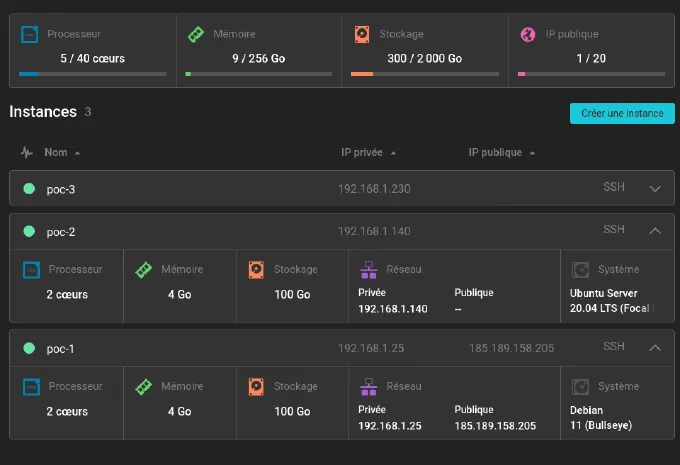Viewport: 680px width, 465px height.
Task: Click the Mémoire quota RAM icon
Action: click(196, 35)
